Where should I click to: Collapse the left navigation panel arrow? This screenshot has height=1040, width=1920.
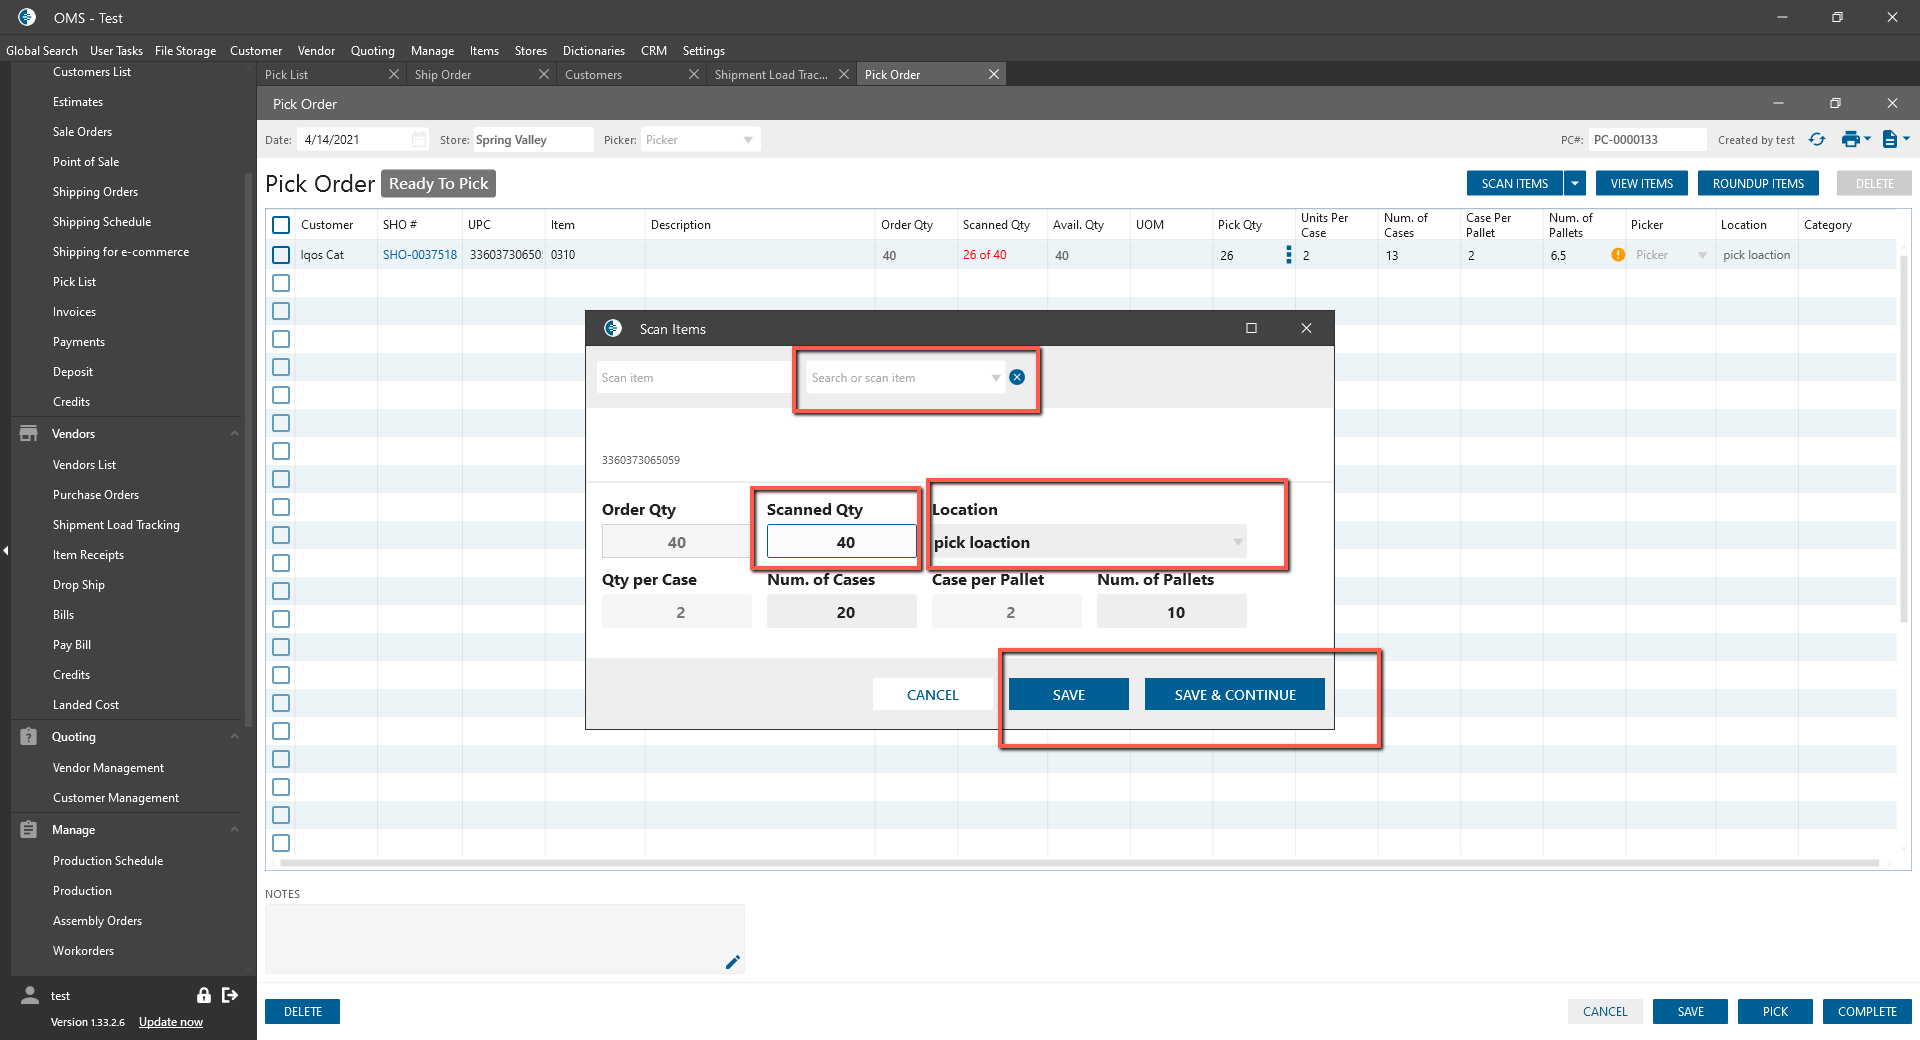5,551
